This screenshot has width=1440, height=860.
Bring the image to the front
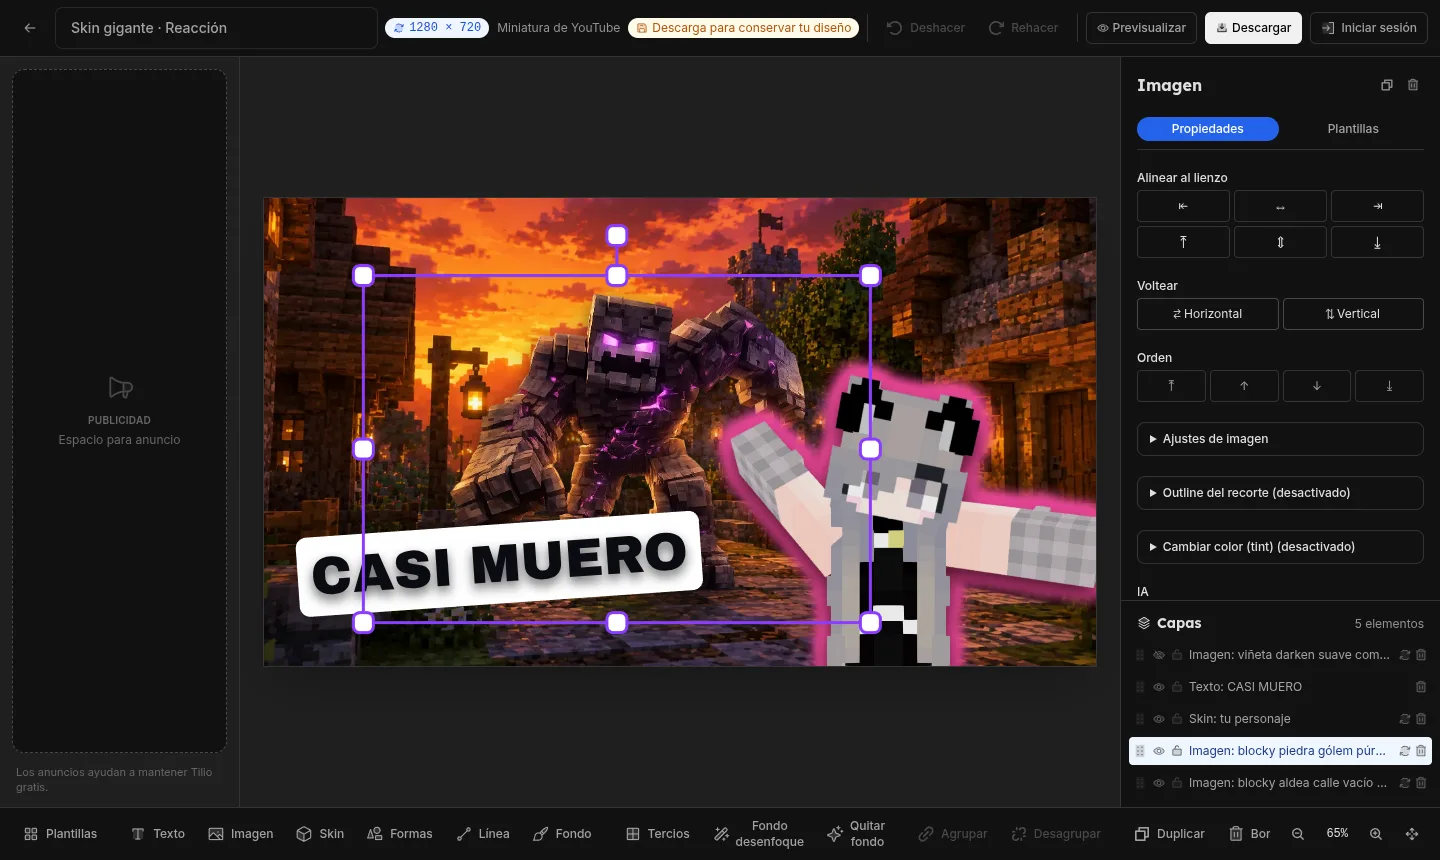point(1171,386)
